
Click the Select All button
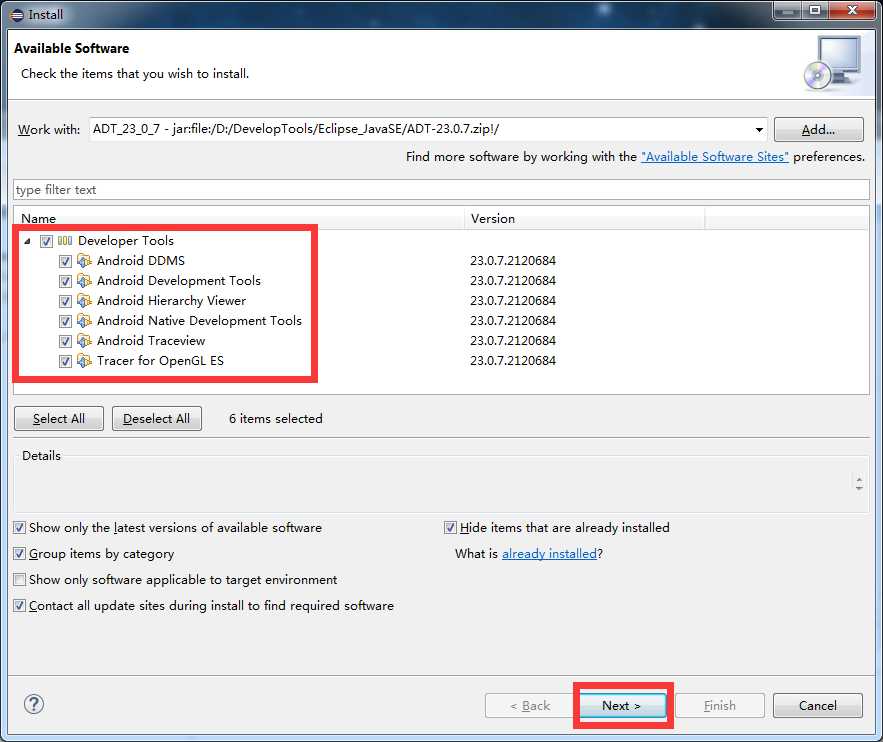pyautogui.click(x=59, y=418)
